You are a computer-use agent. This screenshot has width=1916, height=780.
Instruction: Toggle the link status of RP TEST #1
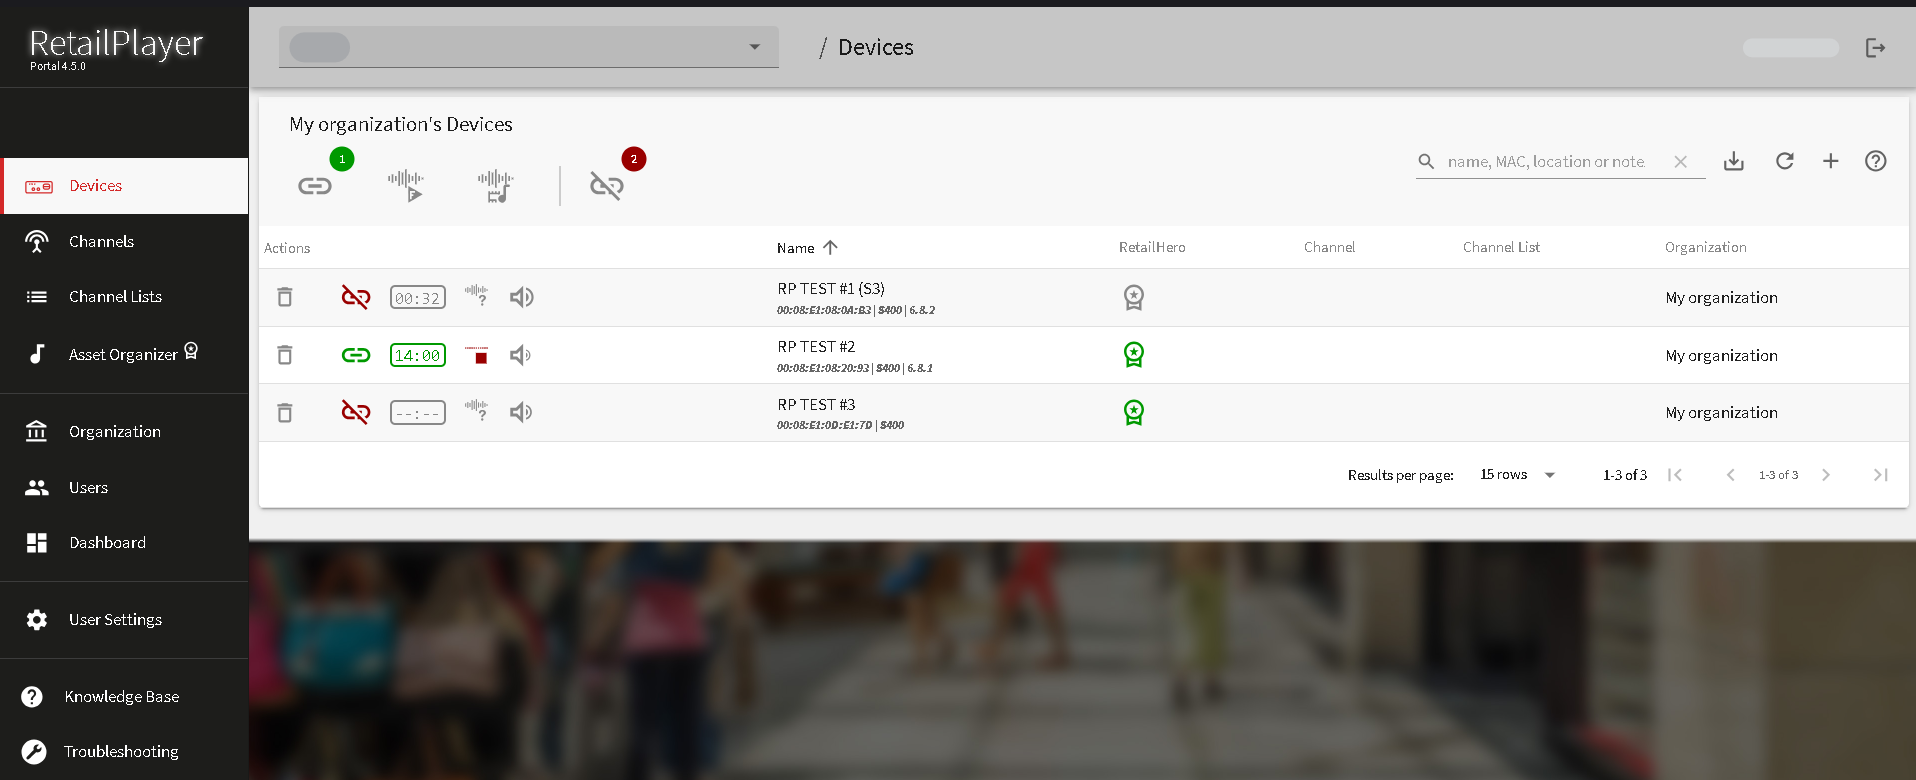click(356, 297)
